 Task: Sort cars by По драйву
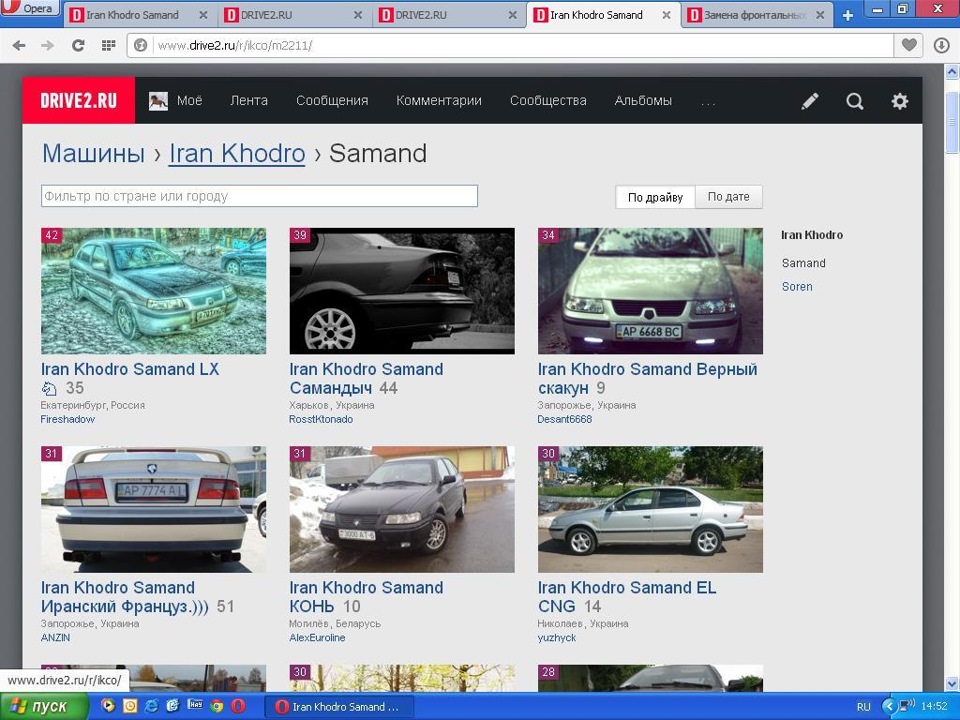(x=655, y=197)
